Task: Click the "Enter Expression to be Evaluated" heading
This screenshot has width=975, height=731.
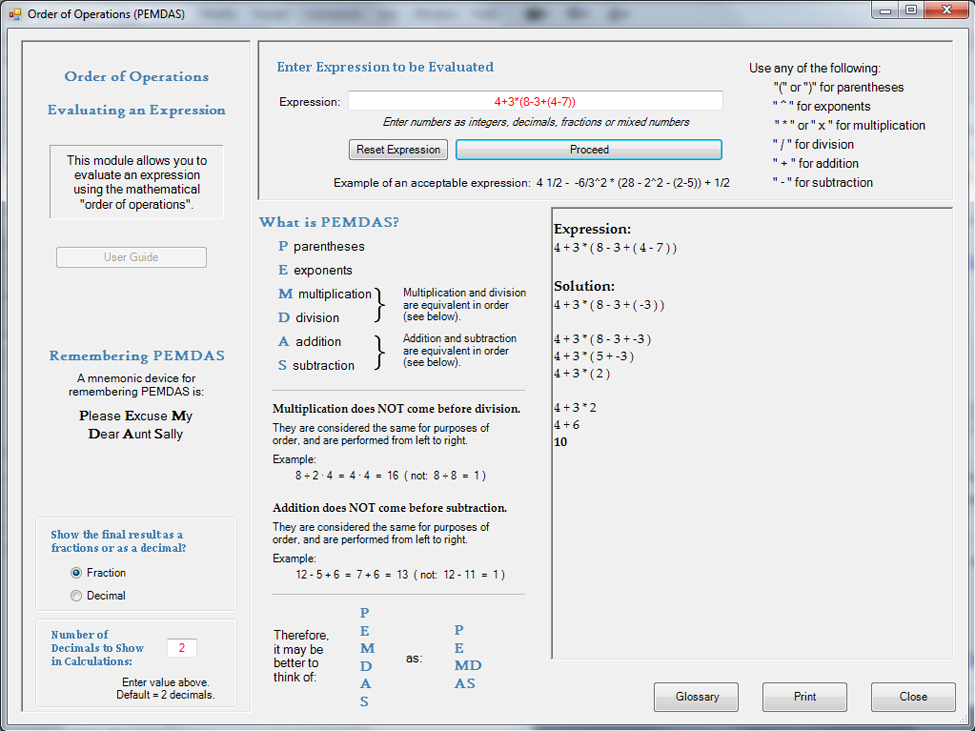Action: (x=385, y=67)
